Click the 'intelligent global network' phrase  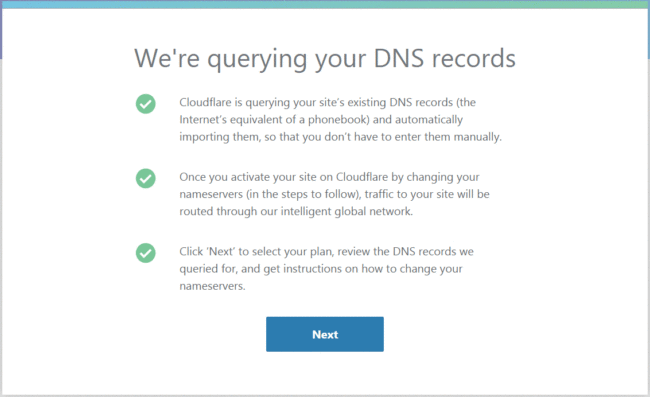347,211
